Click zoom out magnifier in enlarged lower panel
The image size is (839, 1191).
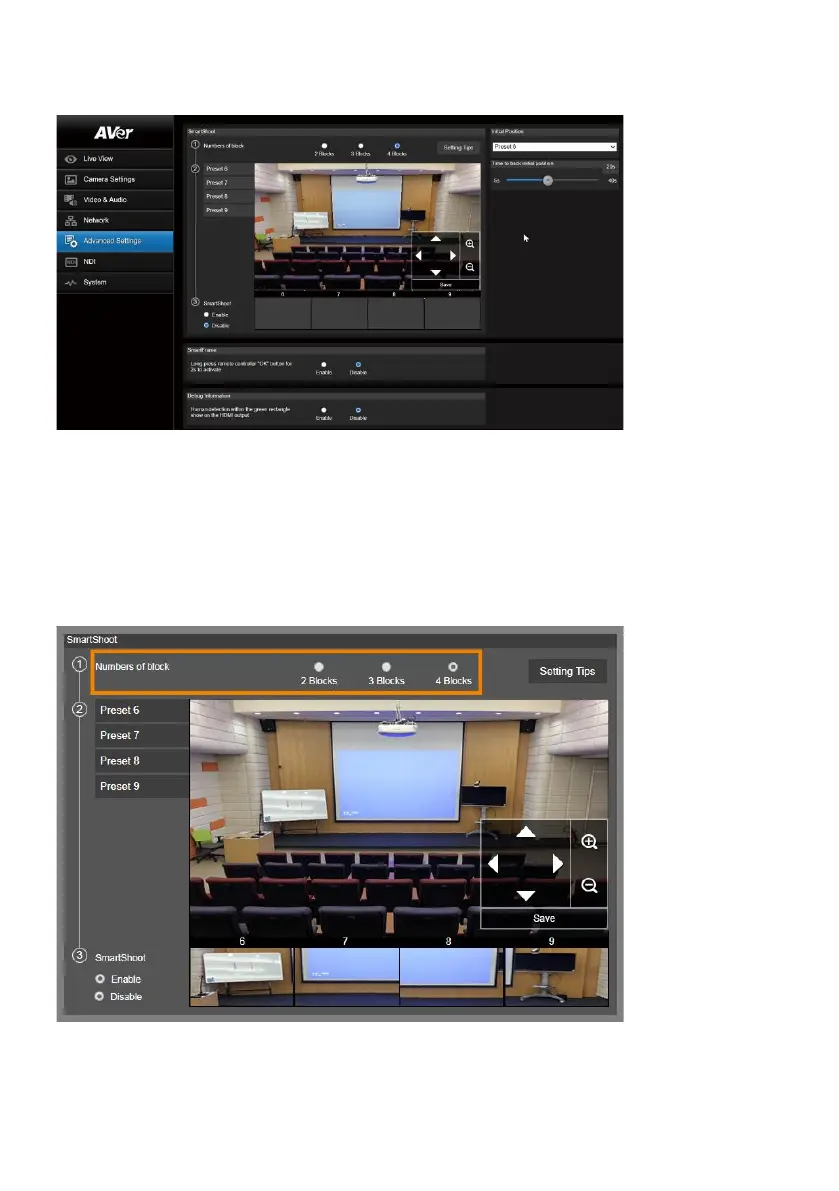coord(589,886)
